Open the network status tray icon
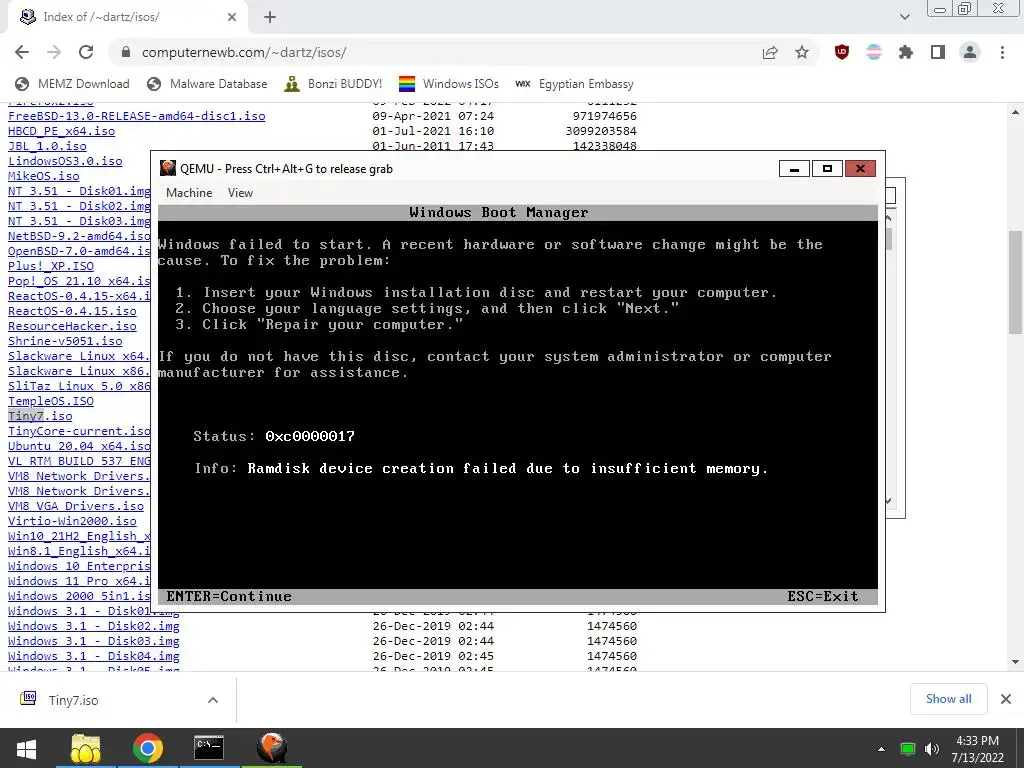 [908, 749]
